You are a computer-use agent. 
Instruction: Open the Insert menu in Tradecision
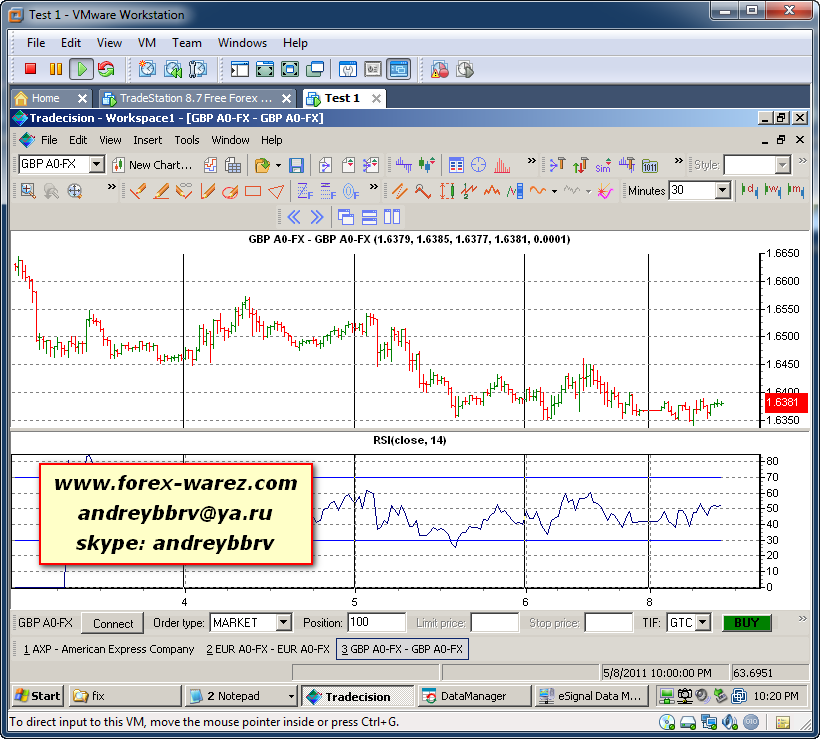(147, 140)
